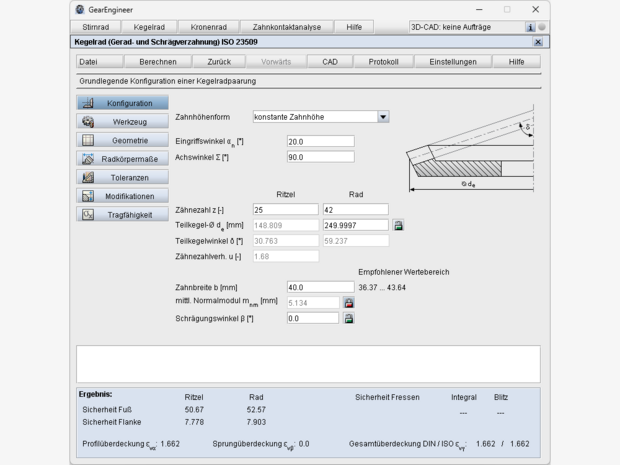Show the Tragfähigkeit section
Screen dimensions: 620x465
click(x=122, y=214)
